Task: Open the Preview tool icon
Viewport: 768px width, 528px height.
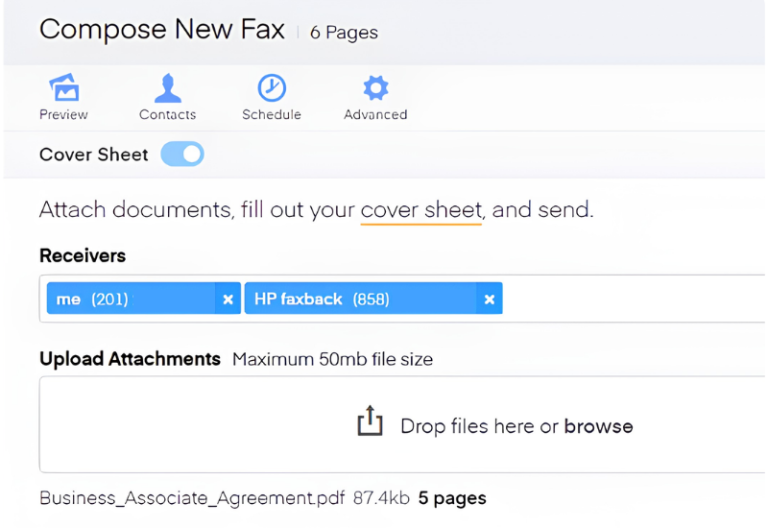Action: [x=64, y=87]
